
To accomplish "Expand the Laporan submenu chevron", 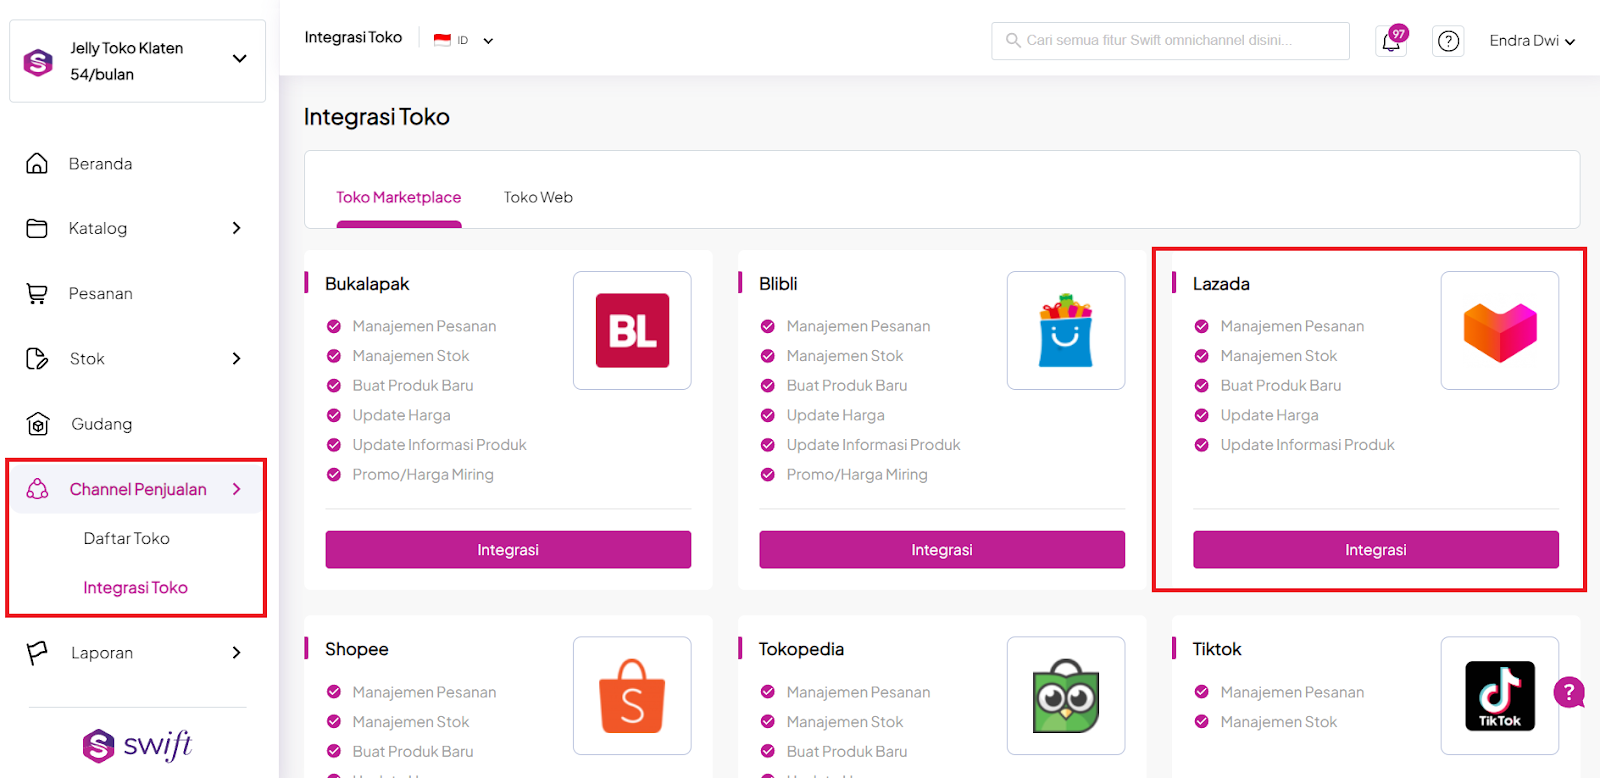I will pyautogui.click(x=237, y=653).
